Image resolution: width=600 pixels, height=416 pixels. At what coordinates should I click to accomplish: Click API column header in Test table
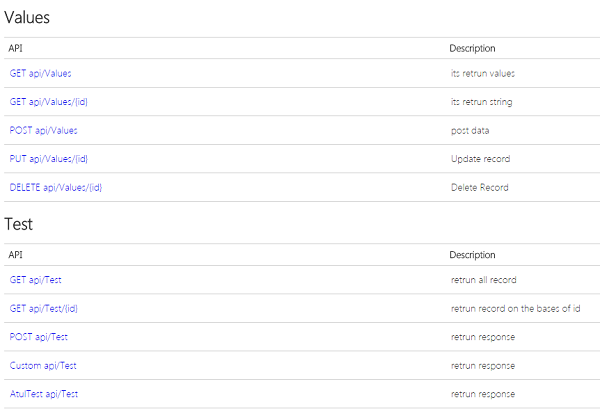[15, 255]
